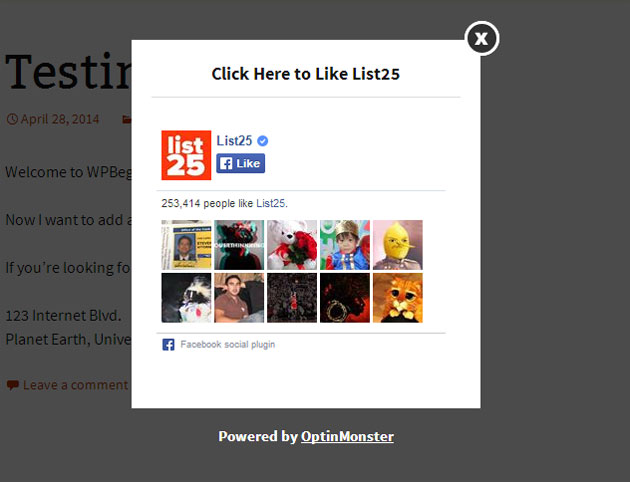Open the stadium crowd thumbnail
Viewport: 630px width, 482px height.
coord(292,298)
